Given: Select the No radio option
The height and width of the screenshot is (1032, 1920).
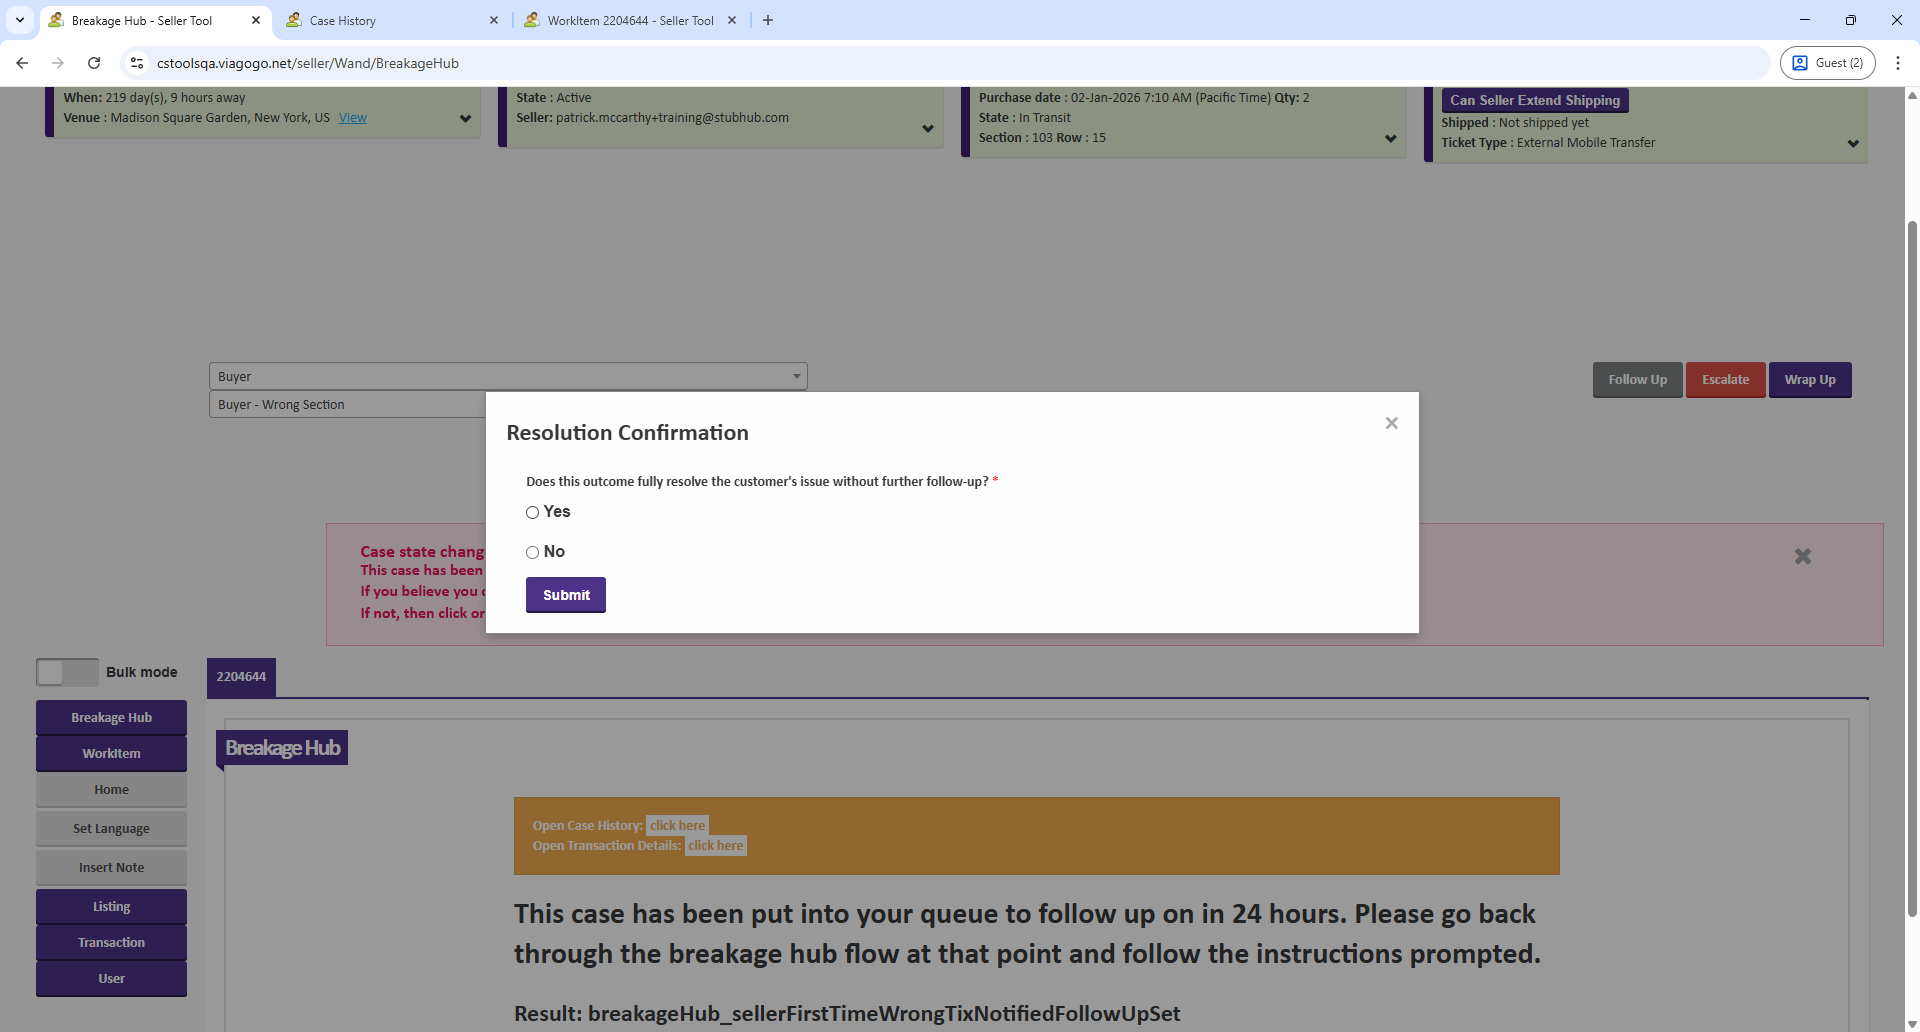Looking at the screenshot, I should point(533,552).
